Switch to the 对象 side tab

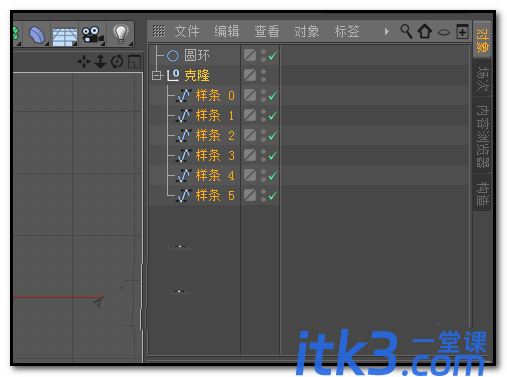click(x=482, y=40)
